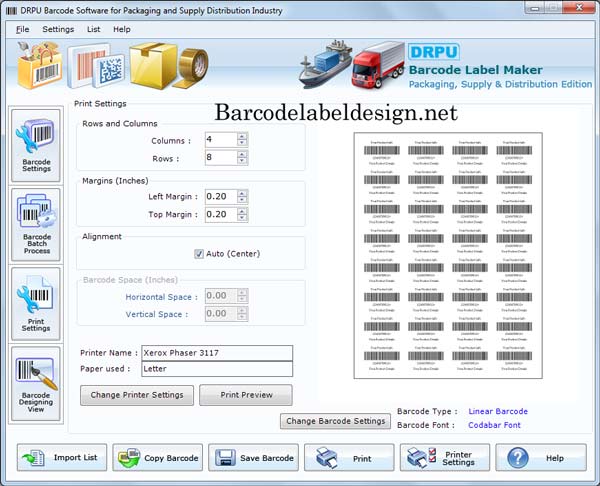Click the Codabar Font text
This screenshot has width=600, height=486.
[x=494, y=425]
